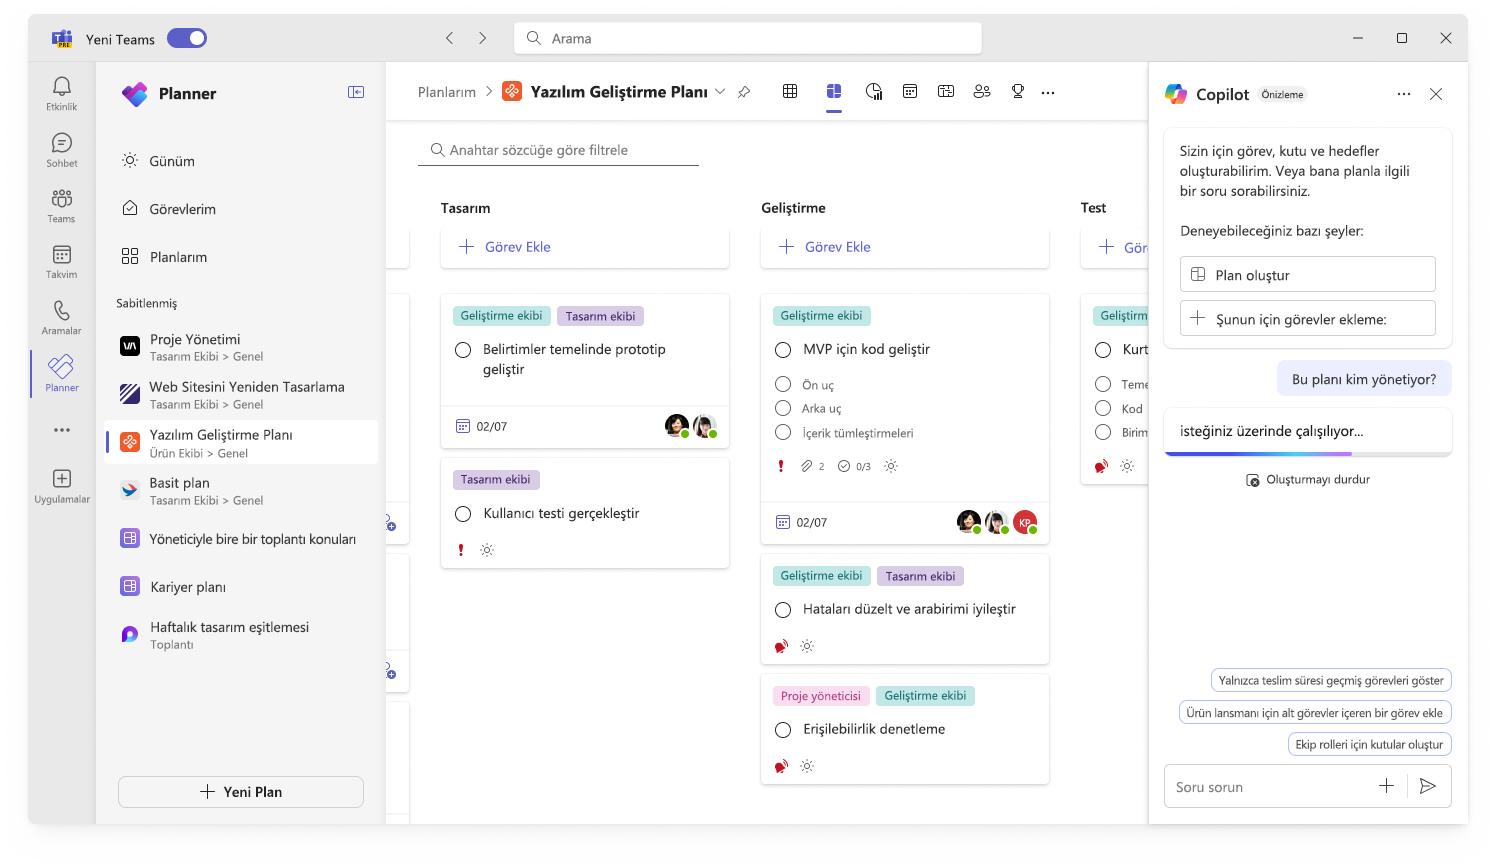Image resolution: width=1496 pixels, height=866 pixels.
Task: Click the Arama search box
Action: 748,38
